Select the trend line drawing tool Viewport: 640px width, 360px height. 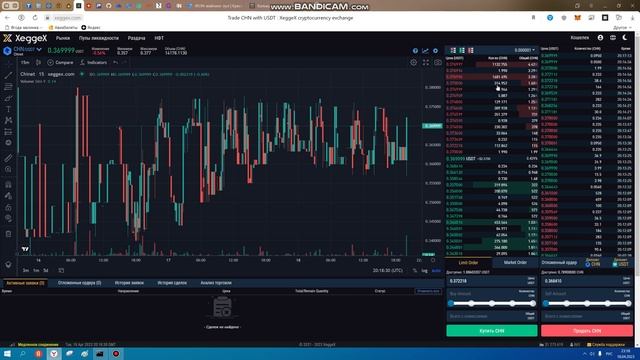click(x=8, y=75)
